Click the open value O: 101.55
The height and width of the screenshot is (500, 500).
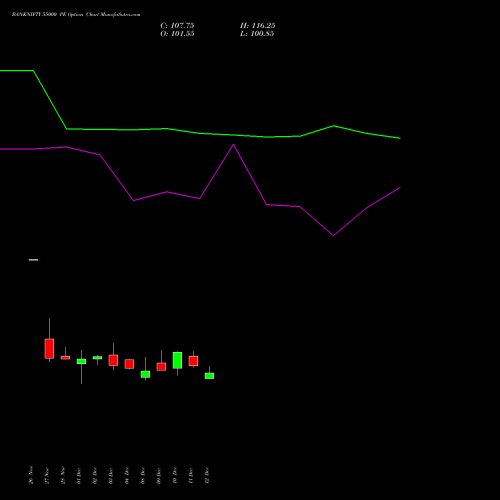177,34
